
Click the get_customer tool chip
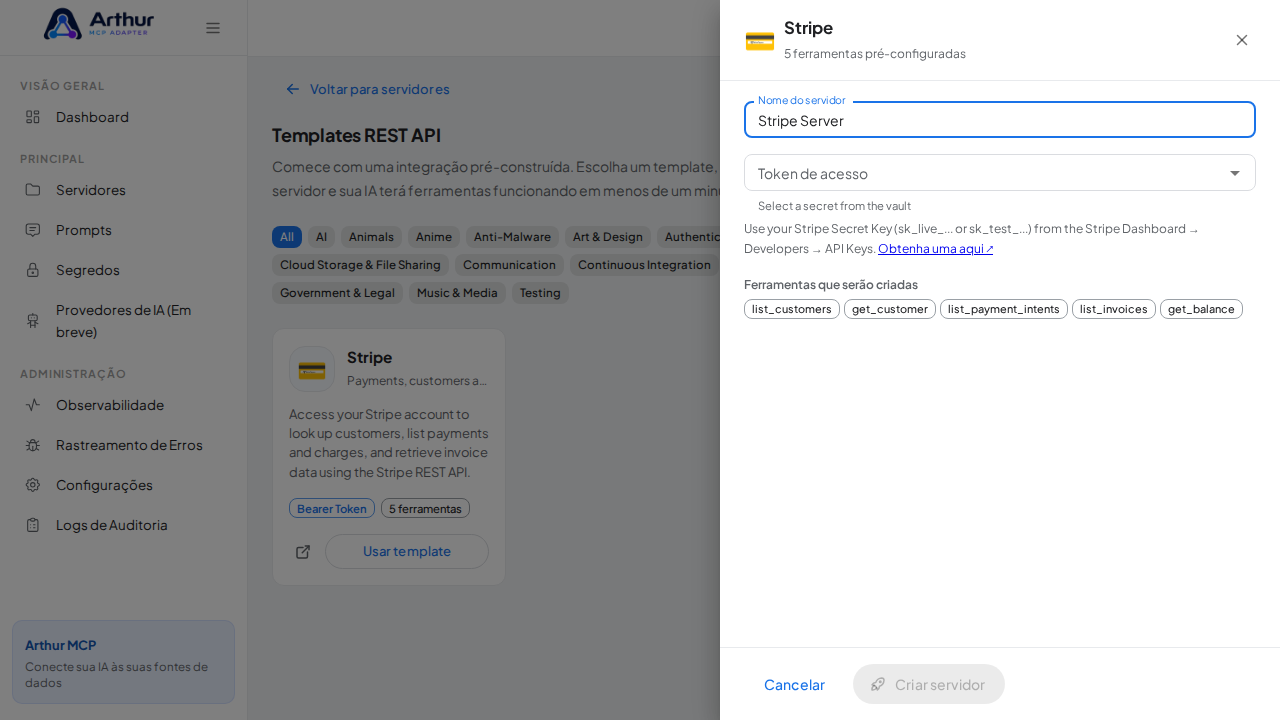coord(890,309)
